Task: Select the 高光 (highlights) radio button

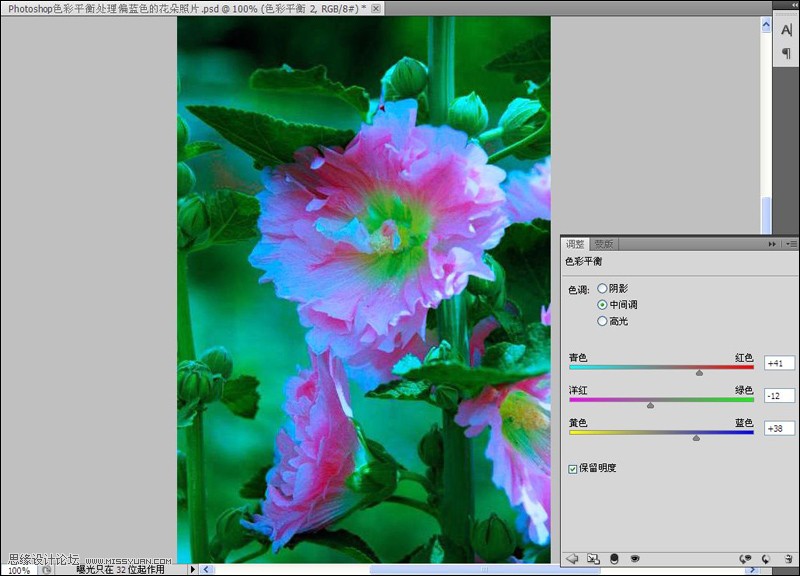Action: click(x=601, y=321)
